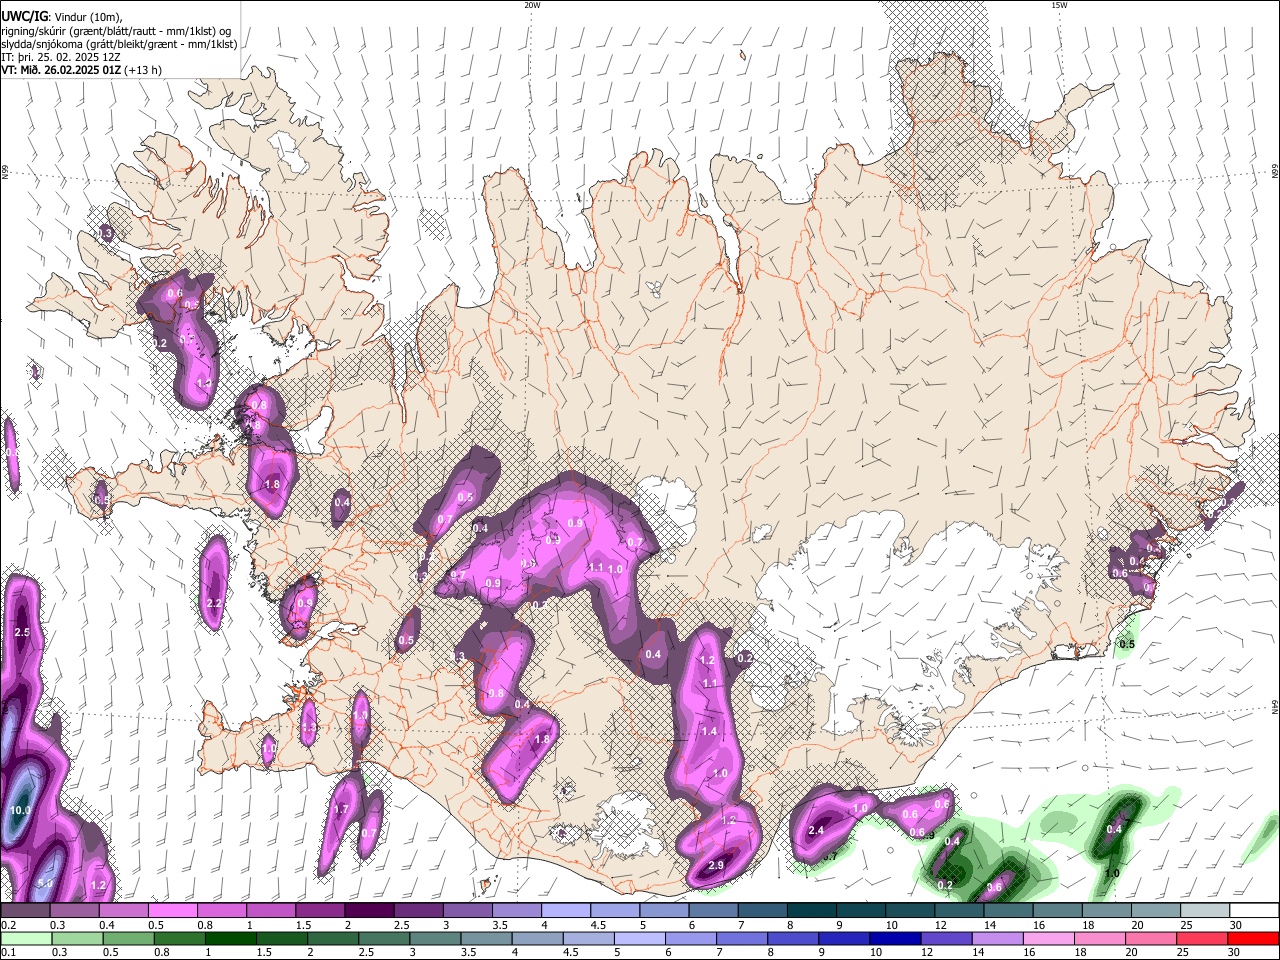Click the '(+13 h)' forecast offset text

143,70
